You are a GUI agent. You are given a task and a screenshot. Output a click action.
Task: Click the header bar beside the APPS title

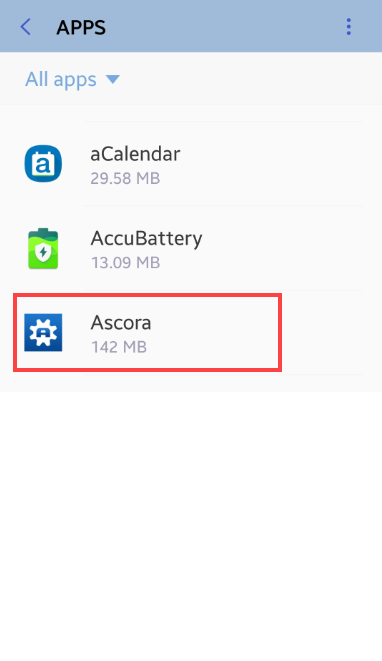point(223,27)
